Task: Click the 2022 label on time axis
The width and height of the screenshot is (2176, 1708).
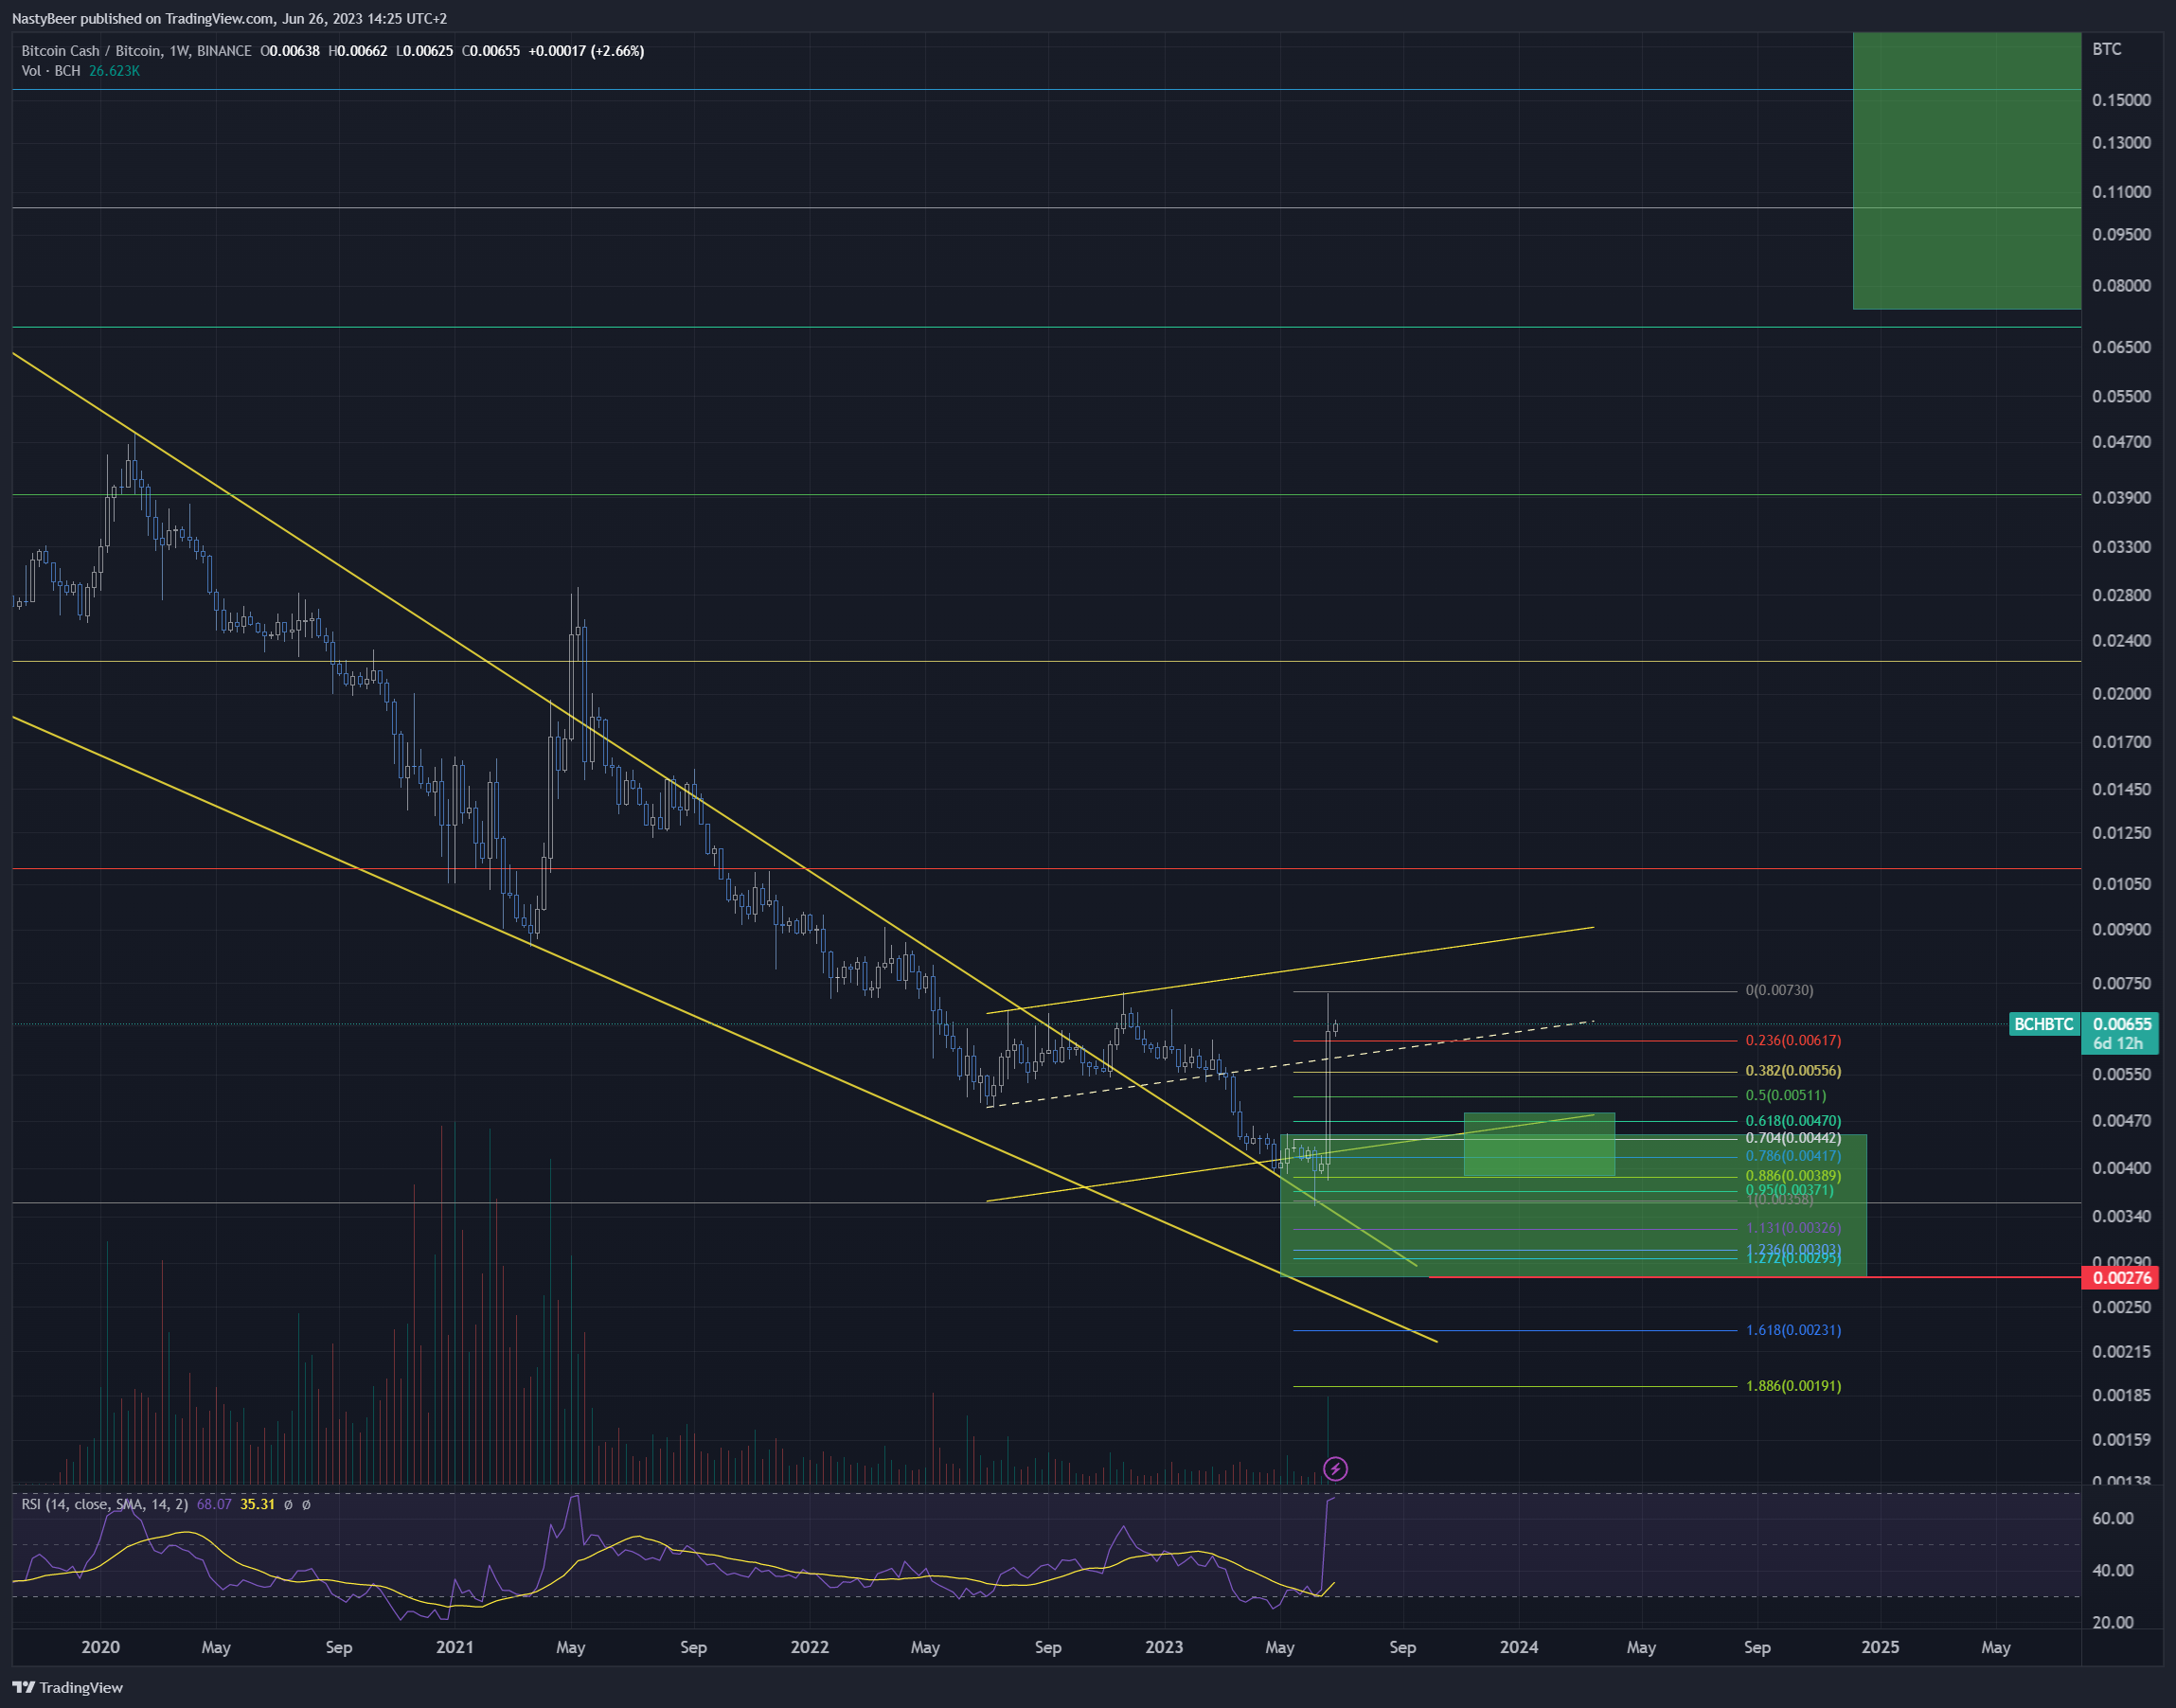Action: [x=810, y=1647]
